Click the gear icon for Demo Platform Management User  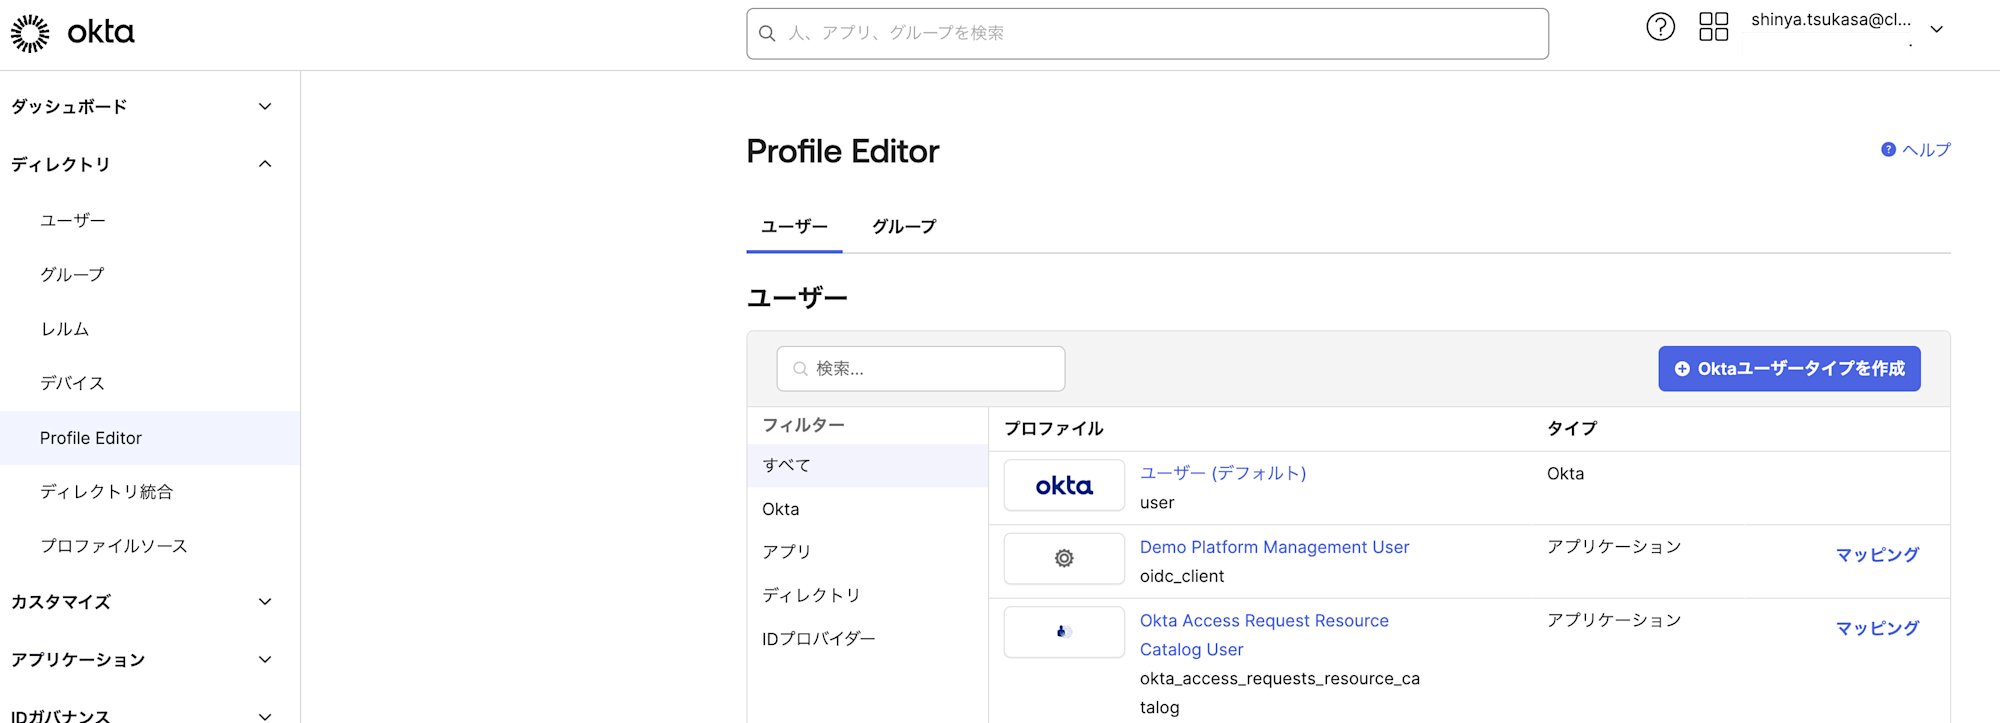tap(1064, 558)
